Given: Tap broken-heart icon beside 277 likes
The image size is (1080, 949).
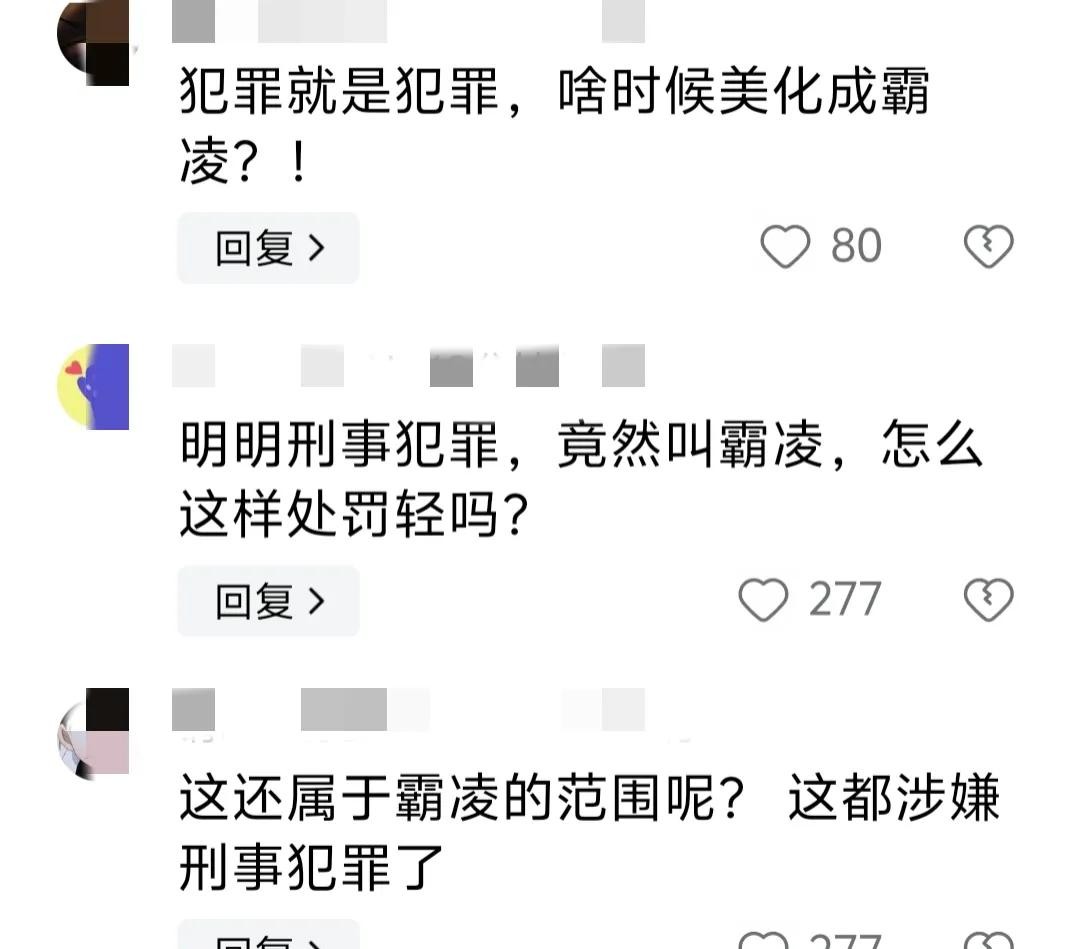Looking at the screenshot, I should coord(988,600).
